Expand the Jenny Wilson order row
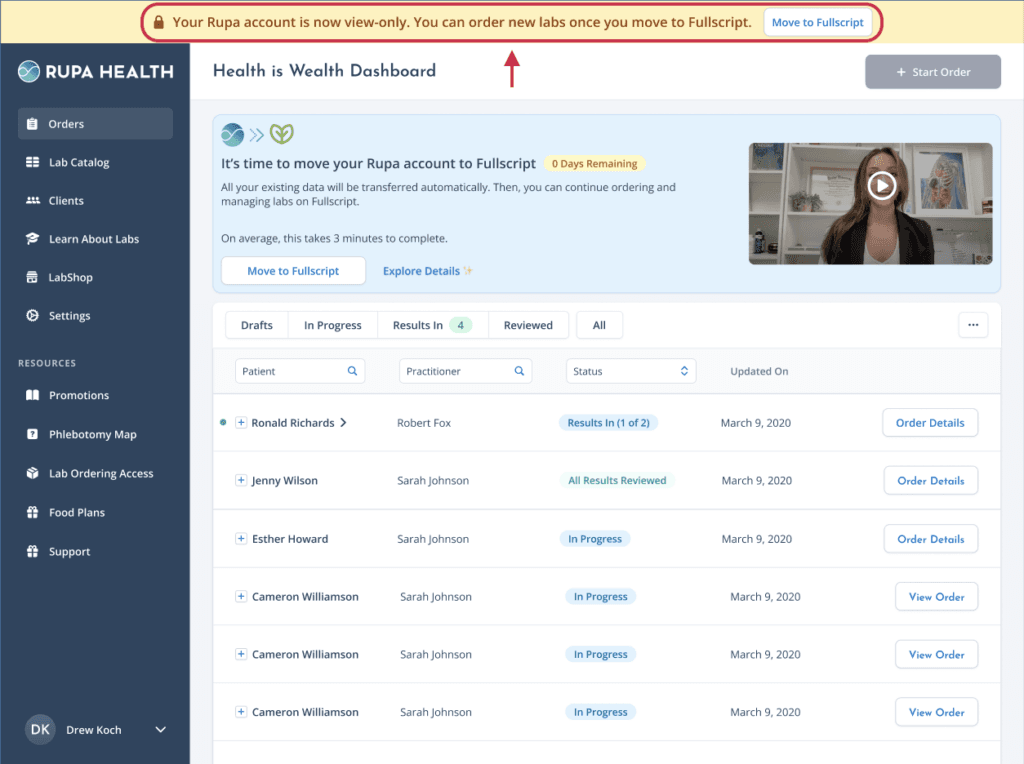 (241, 481)
